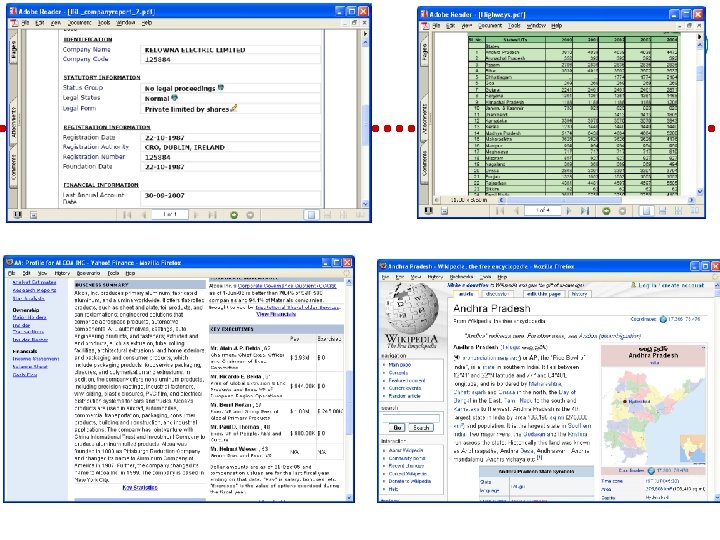Viewport: 720px width, 540px height.
Task: Open Comments side tab in Highways.pdf window
Action: coord(424,163)
